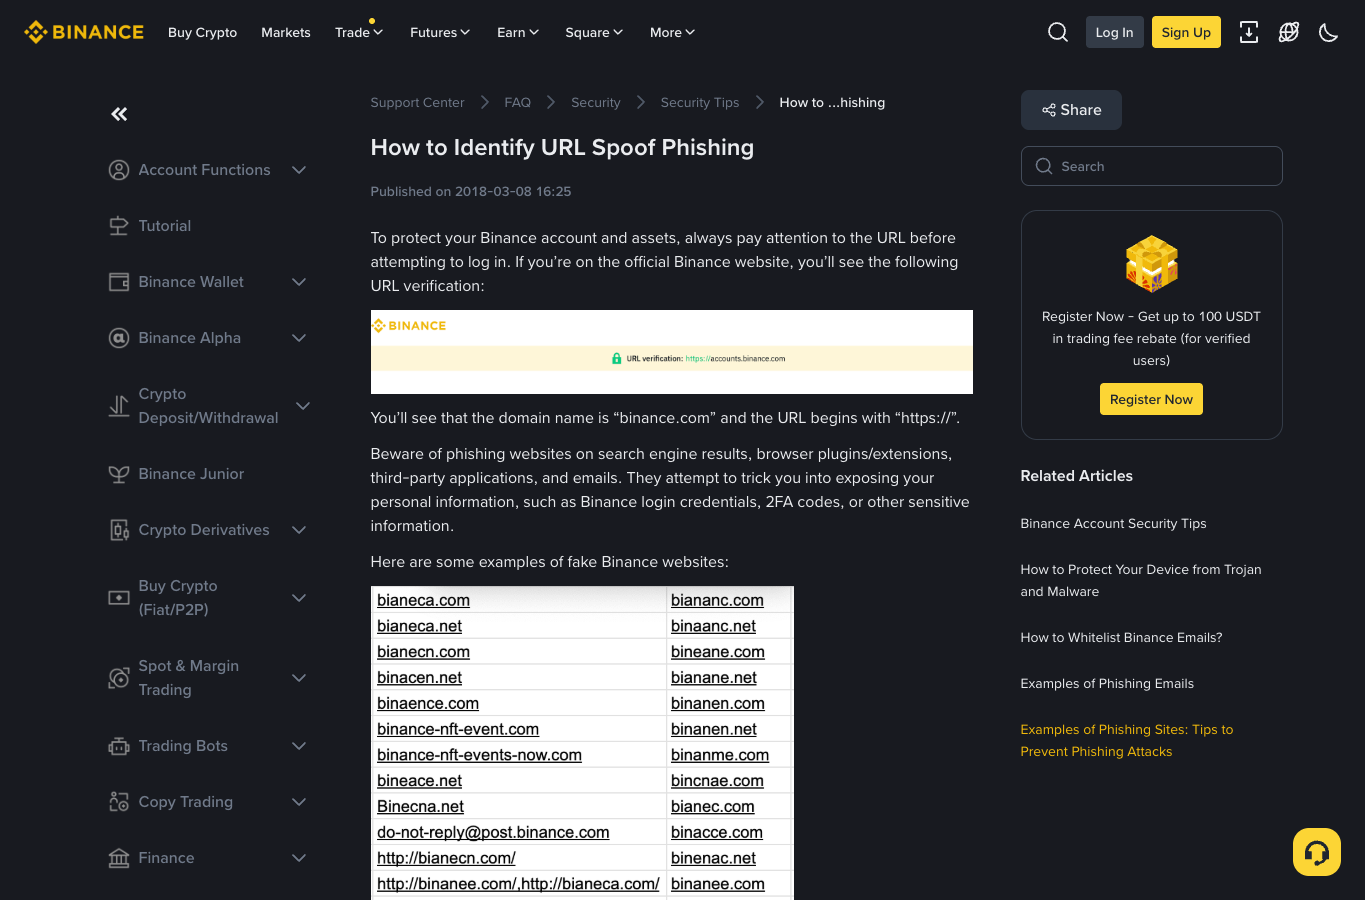Open Examples of Phishing Sites article
The width and height of the screenshot is (1365, 900).
coord(1127,740)
